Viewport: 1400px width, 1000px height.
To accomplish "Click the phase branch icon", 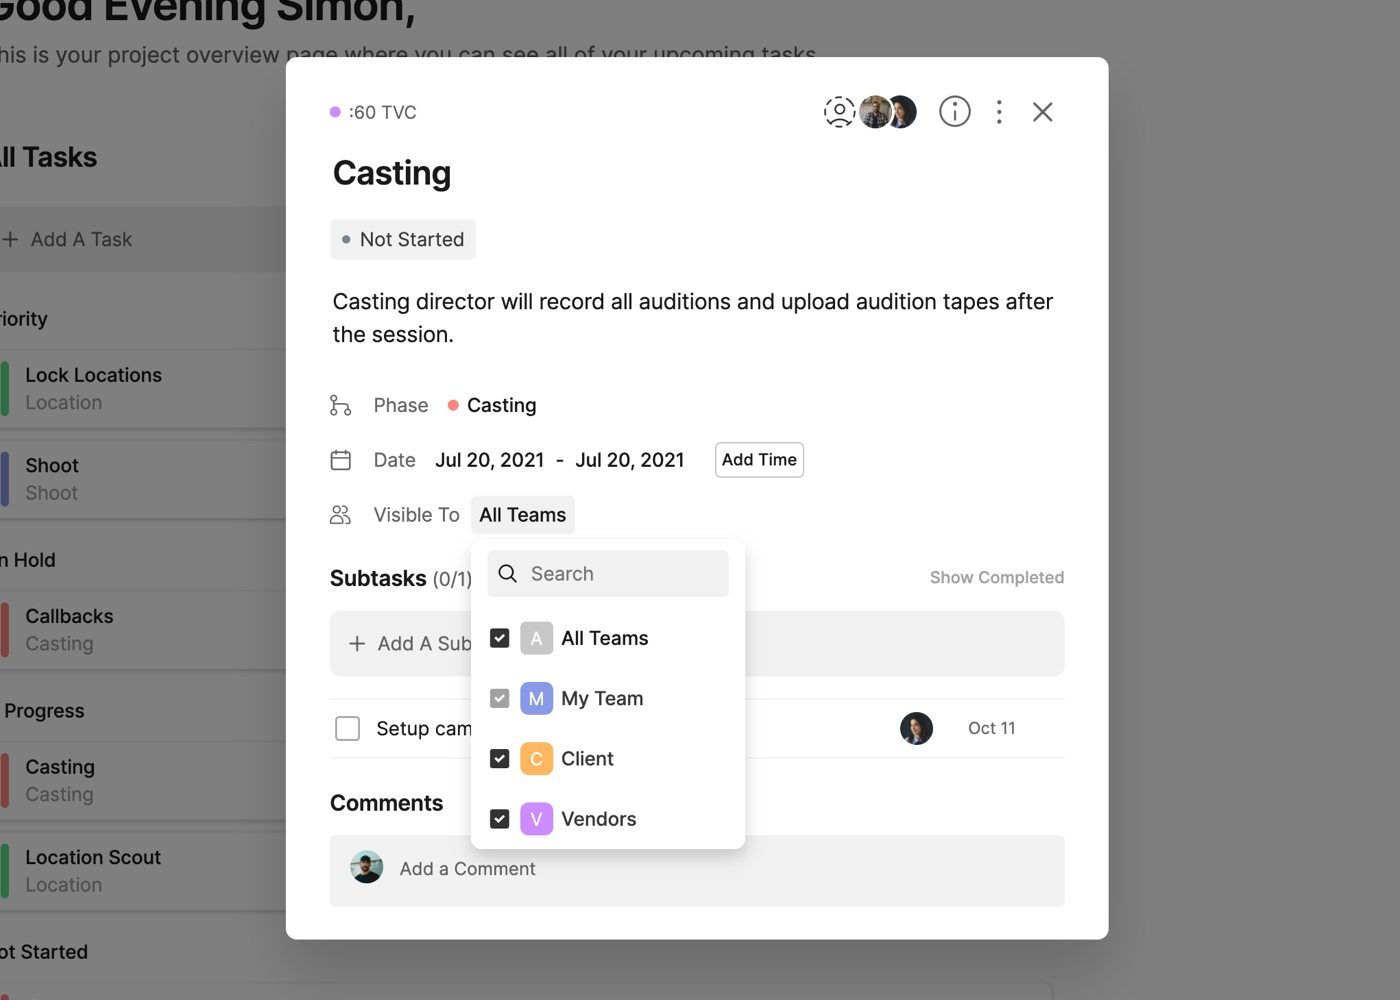I will tap(341, 405).
